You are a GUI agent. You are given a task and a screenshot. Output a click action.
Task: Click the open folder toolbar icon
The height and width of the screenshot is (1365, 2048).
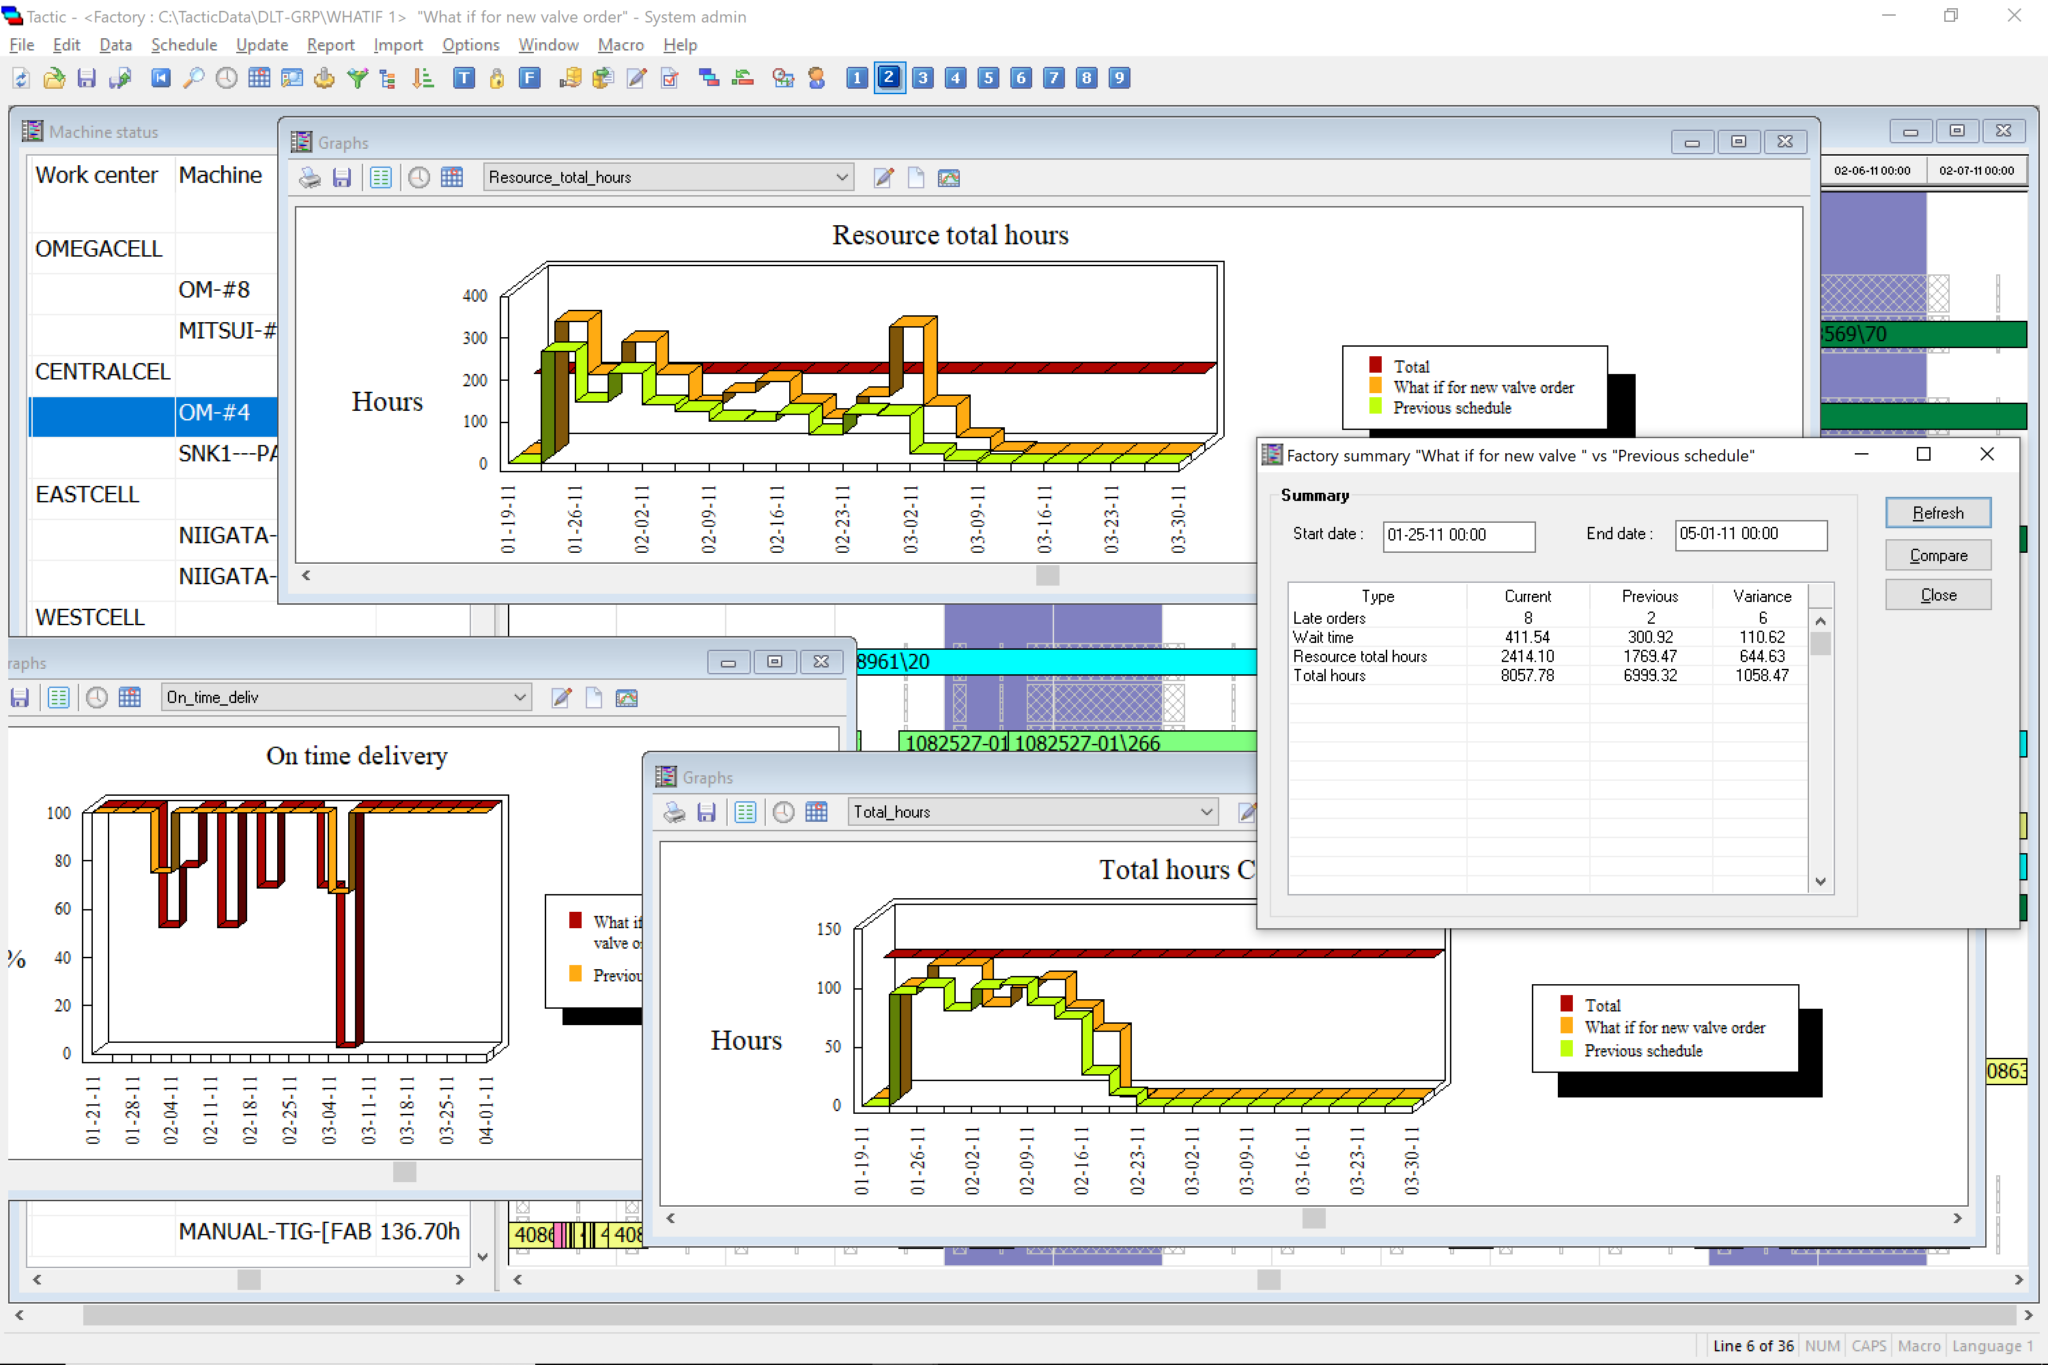pos(54,78)
